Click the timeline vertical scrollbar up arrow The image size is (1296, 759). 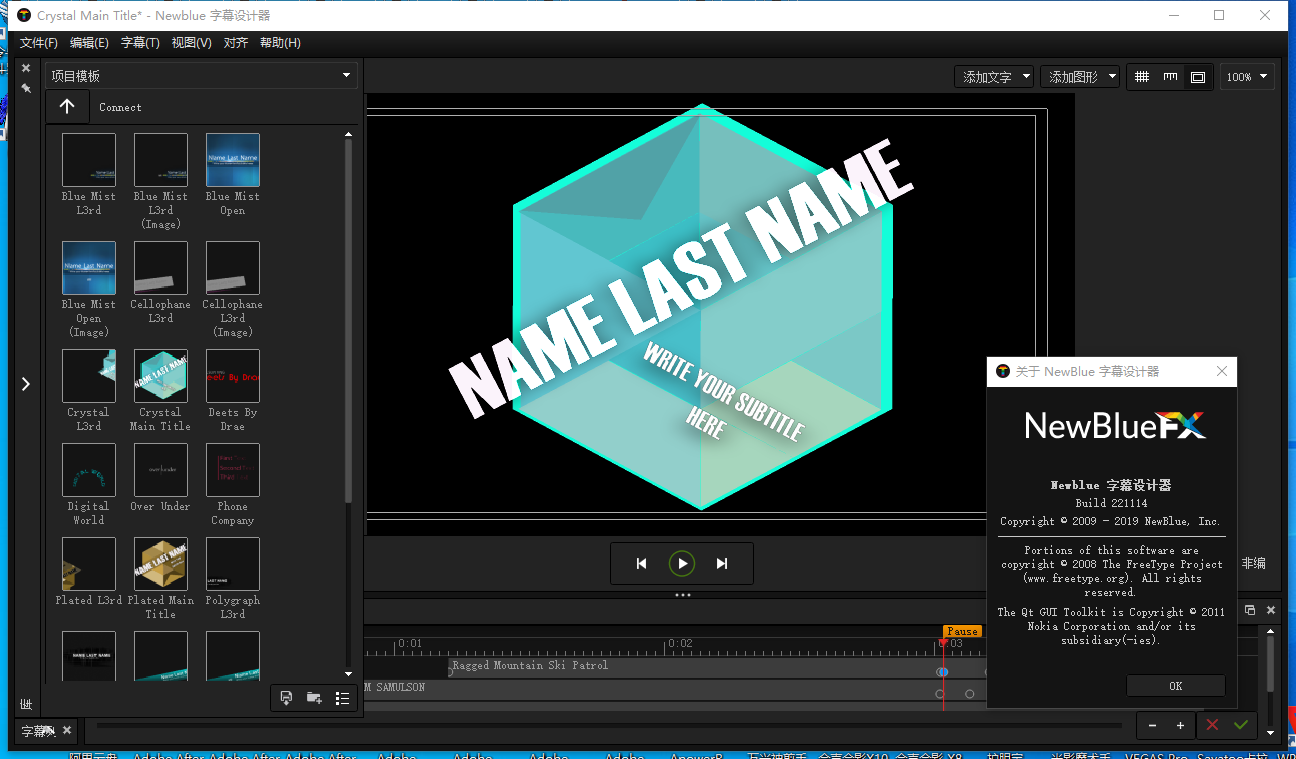(1271, 633)
